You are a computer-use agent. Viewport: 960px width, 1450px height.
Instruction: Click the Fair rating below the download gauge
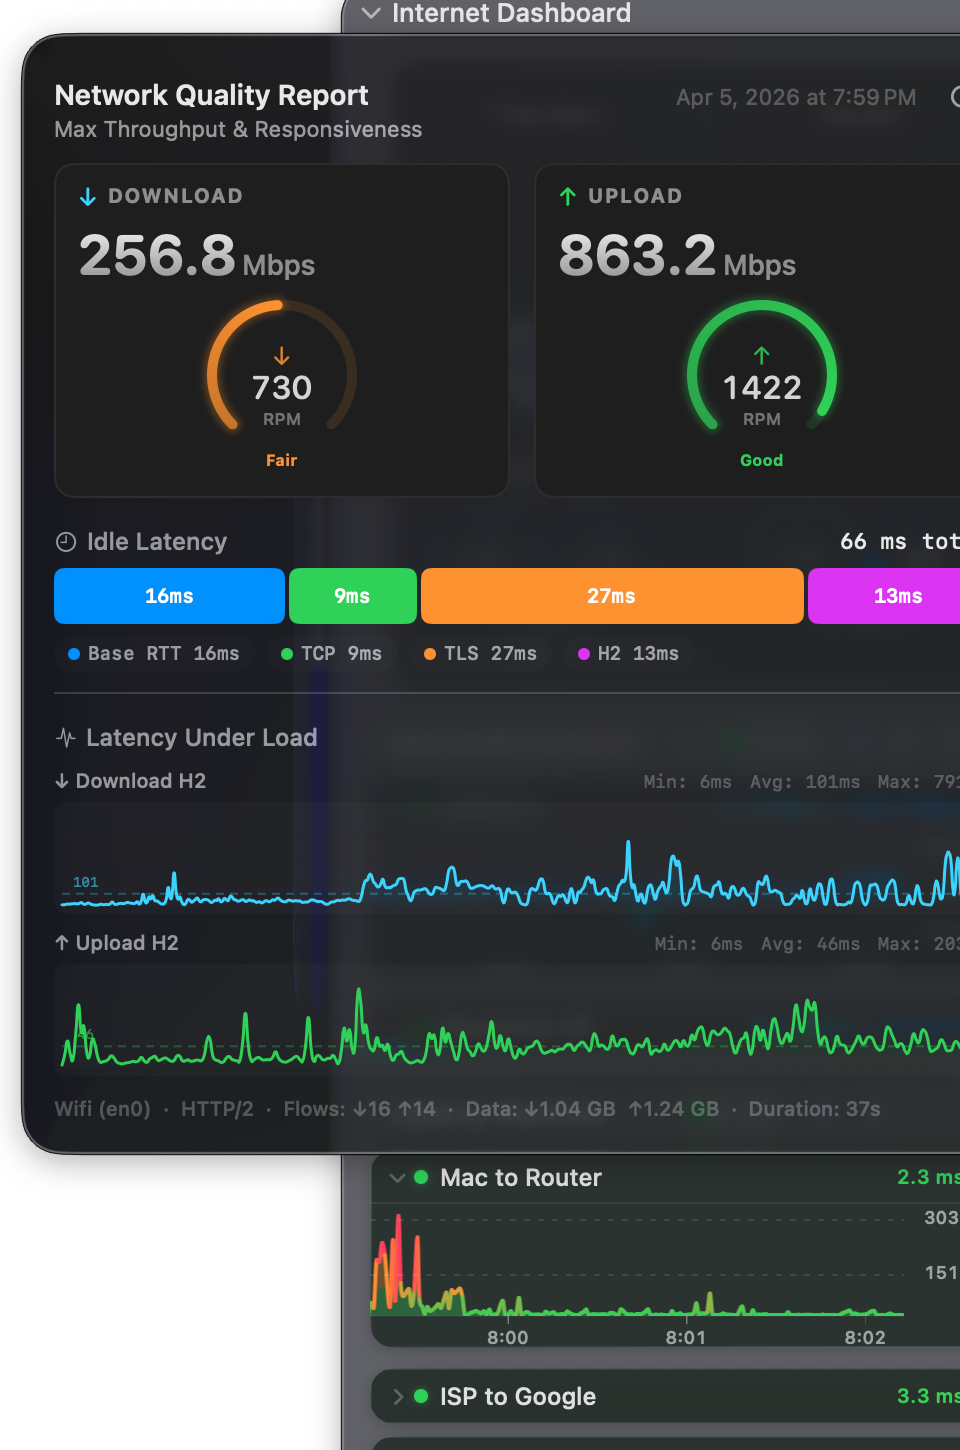click(282, 460)
